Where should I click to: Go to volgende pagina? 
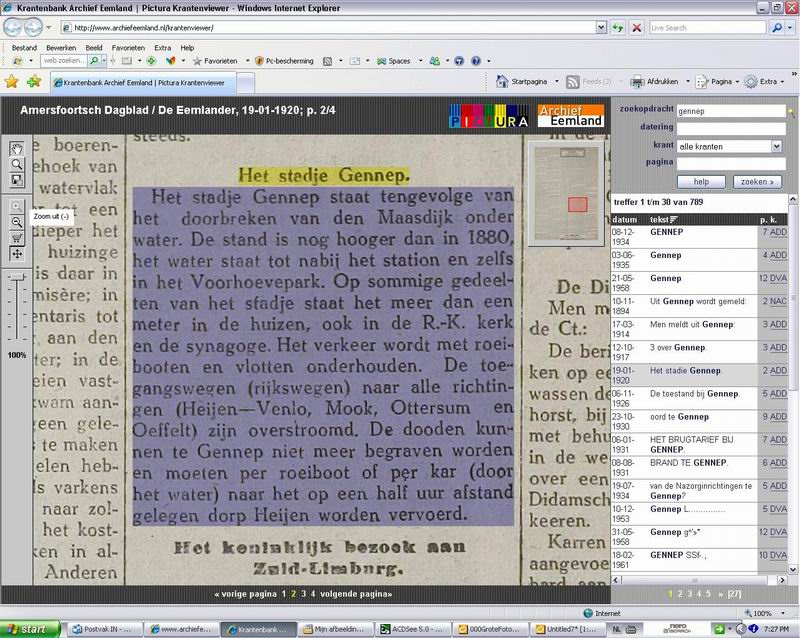[356, 594]
